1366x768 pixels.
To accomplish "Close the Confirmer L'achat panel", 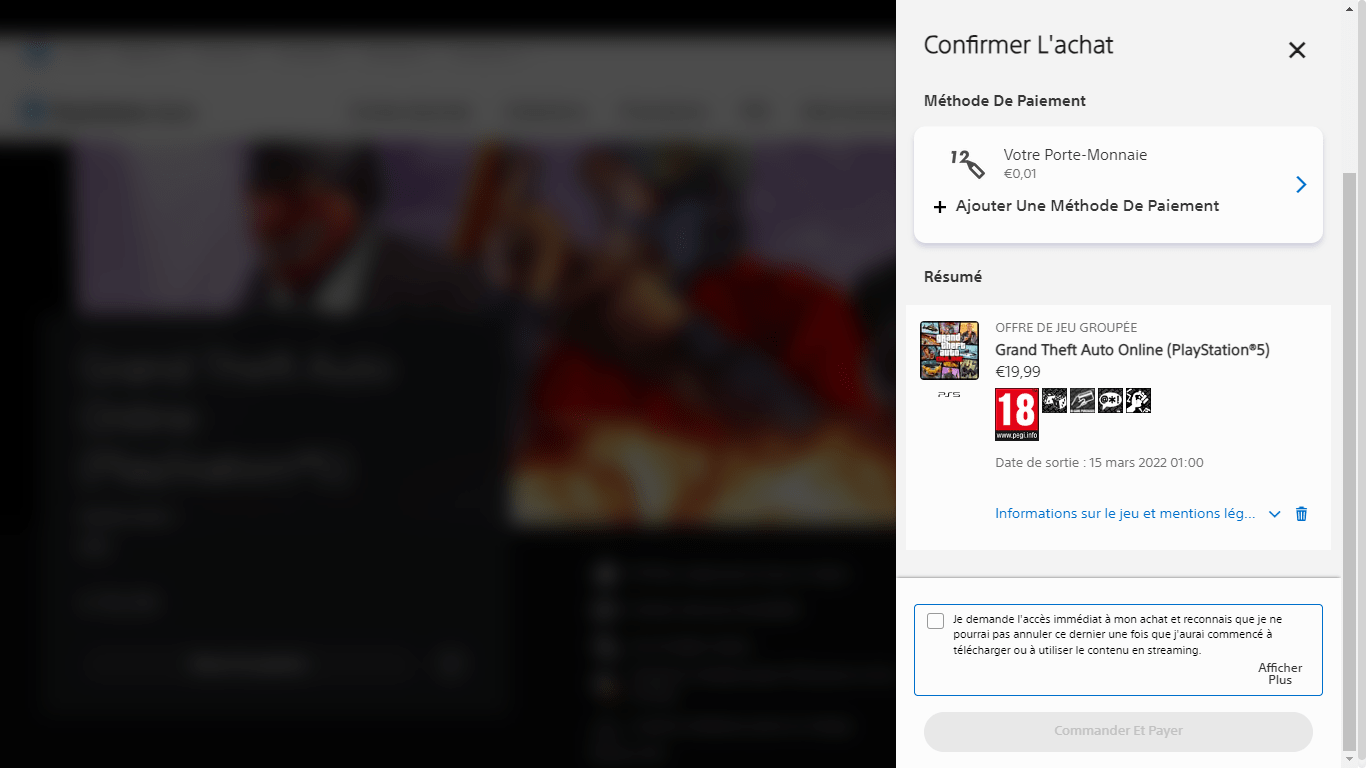I will [x=1297, y=50].
